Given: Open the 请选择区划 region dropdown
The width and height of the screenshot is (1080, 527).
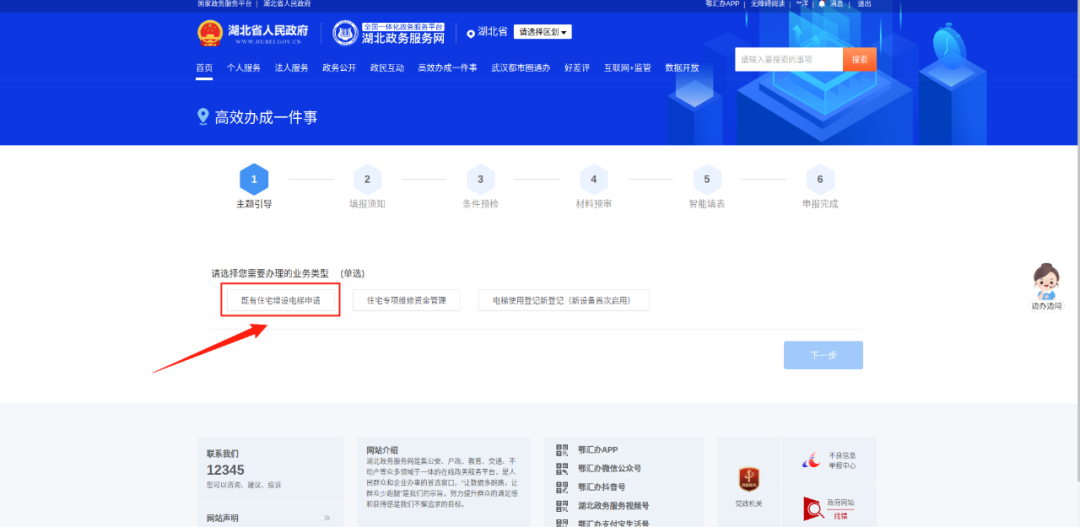Looking at the screenshot, I should pos(542,33).
